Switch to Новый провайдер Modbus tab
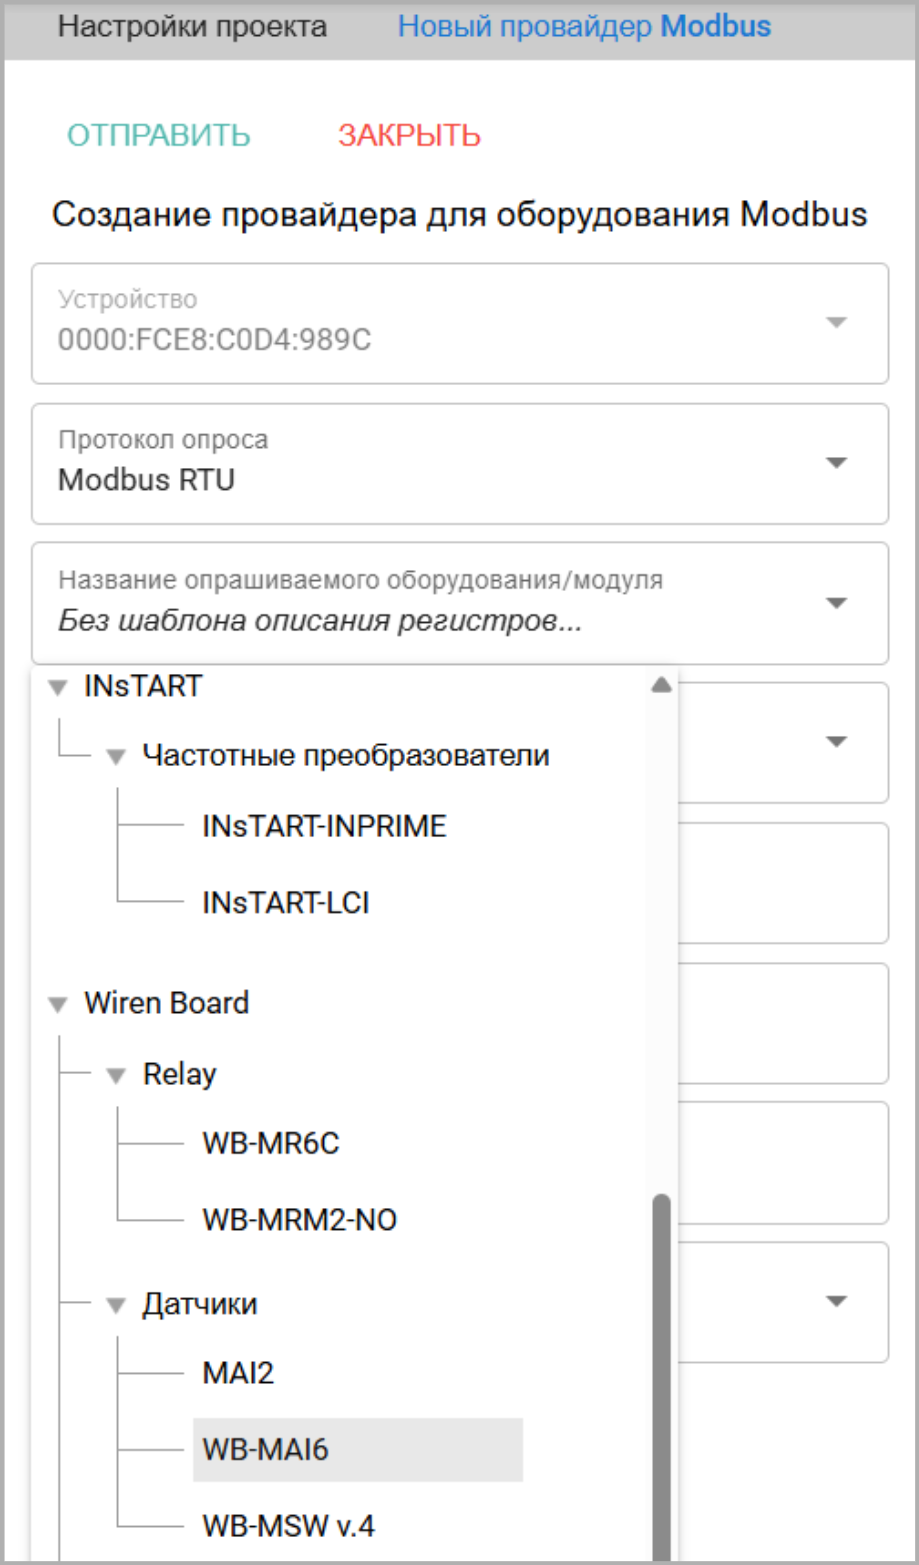The image size is (919, 1565). (584, 26)
